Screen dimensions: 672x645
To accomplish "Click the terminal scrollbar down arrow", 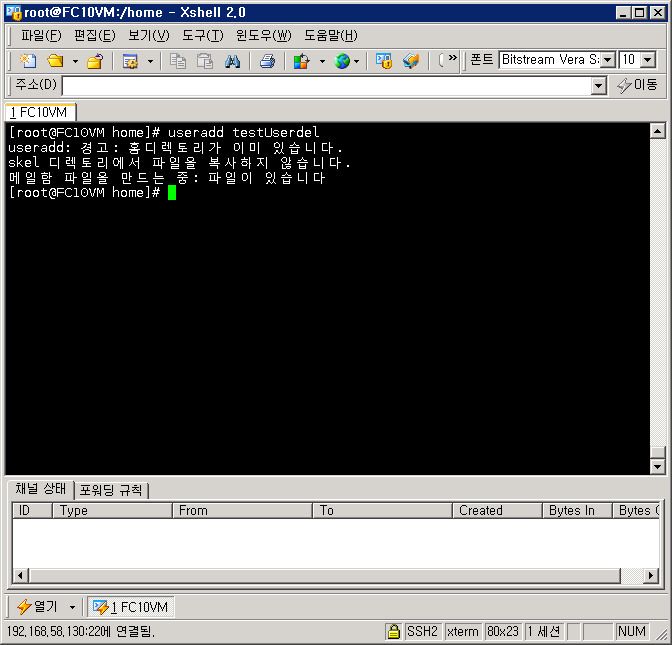I will click(x=657, y=466).
